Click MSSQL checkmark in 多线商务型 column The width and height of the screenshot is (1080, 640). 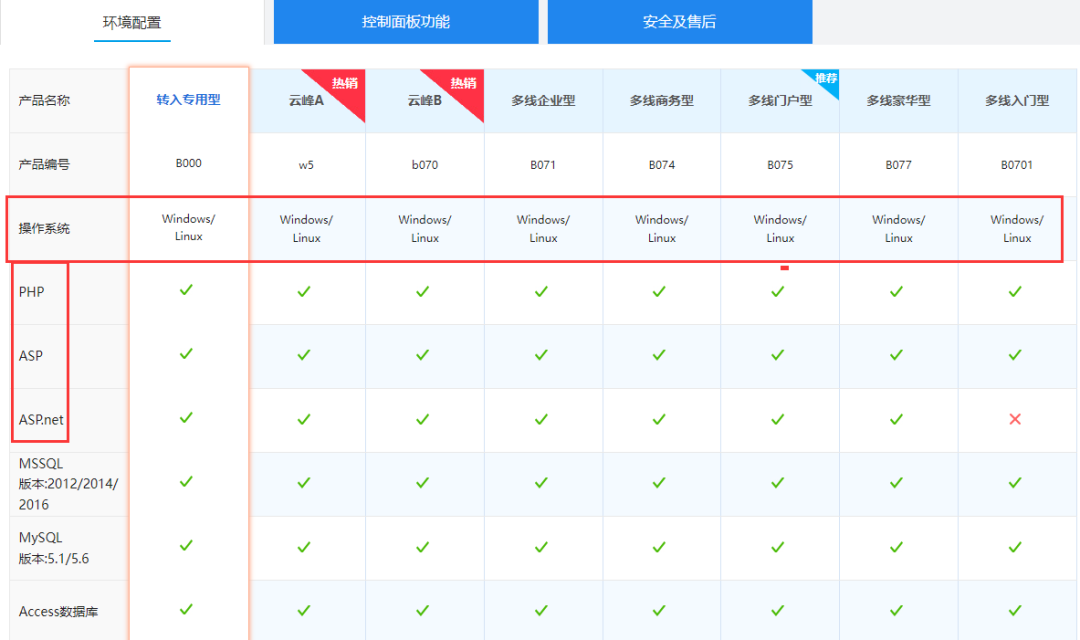pos(659,483)
